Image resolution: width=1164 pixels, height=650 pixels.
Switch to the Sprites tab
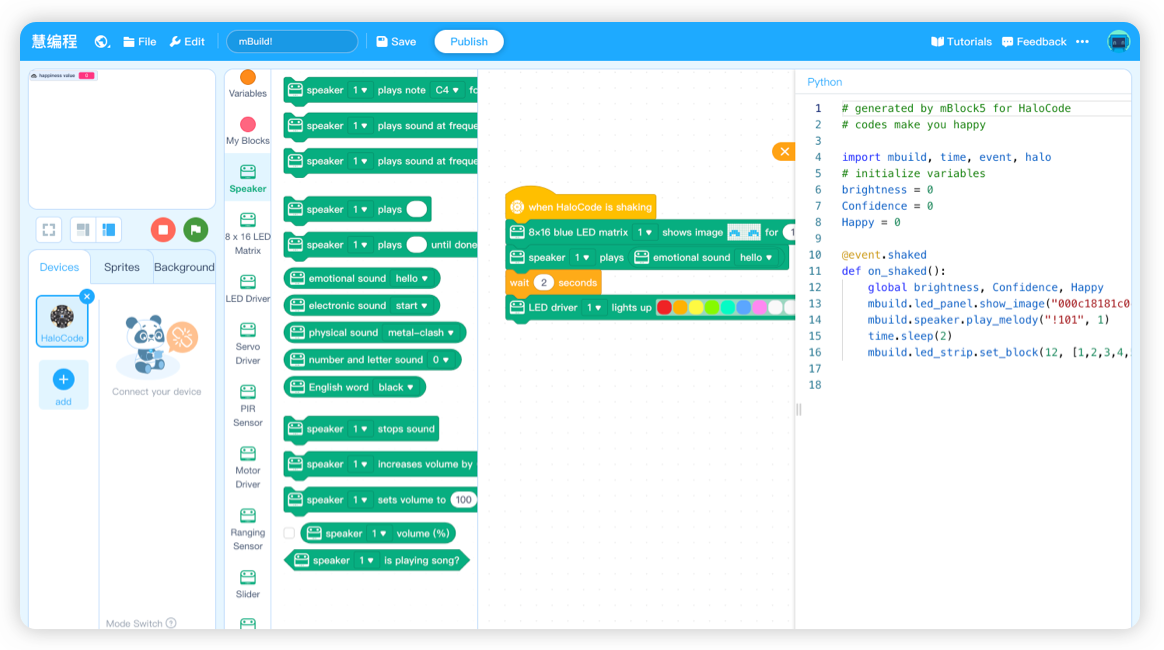click(122, 267)
